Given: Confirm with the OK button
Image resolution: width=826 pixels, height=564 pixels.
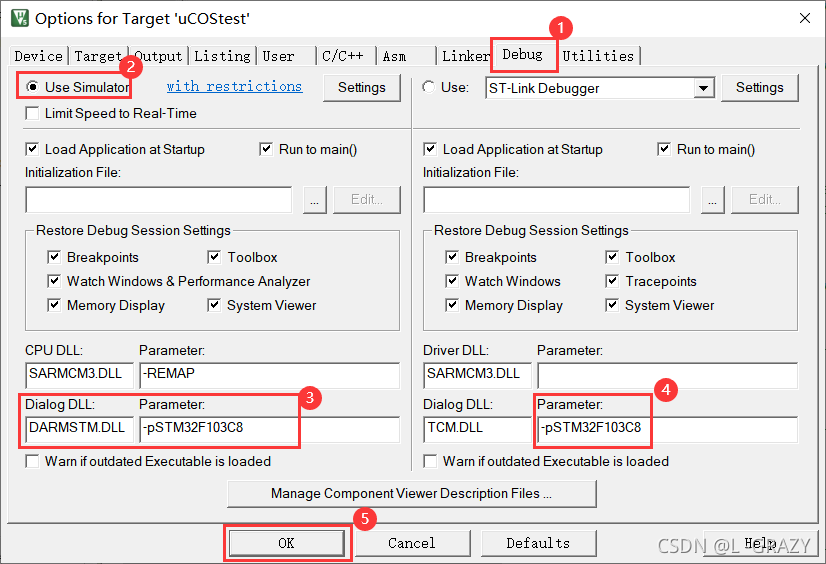Looking at the screenshot, I should point(287,543).
